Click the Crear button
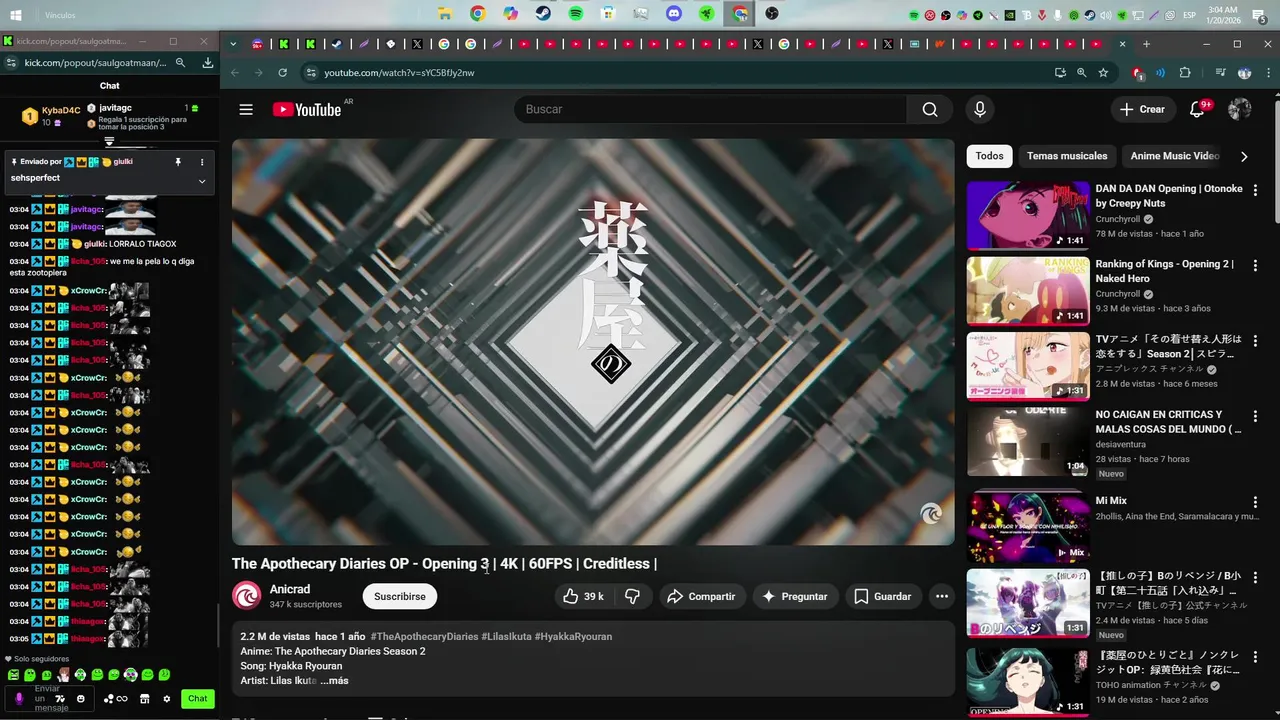This screenshot has width=1280, height=720. click(x=1142, y=109)
